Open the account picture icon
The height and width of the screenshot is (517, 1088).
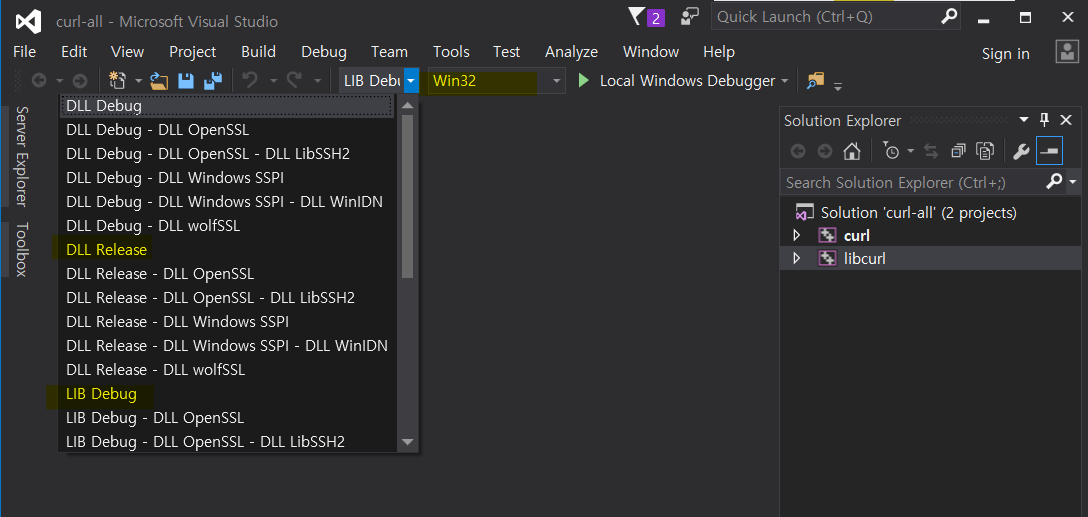[1065, 51]
